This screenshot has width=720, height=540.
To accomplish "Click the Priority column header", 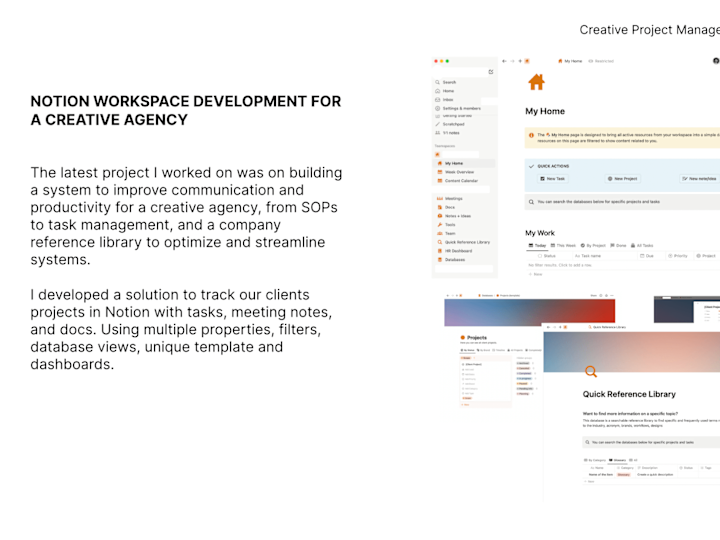I will point(678,256).
